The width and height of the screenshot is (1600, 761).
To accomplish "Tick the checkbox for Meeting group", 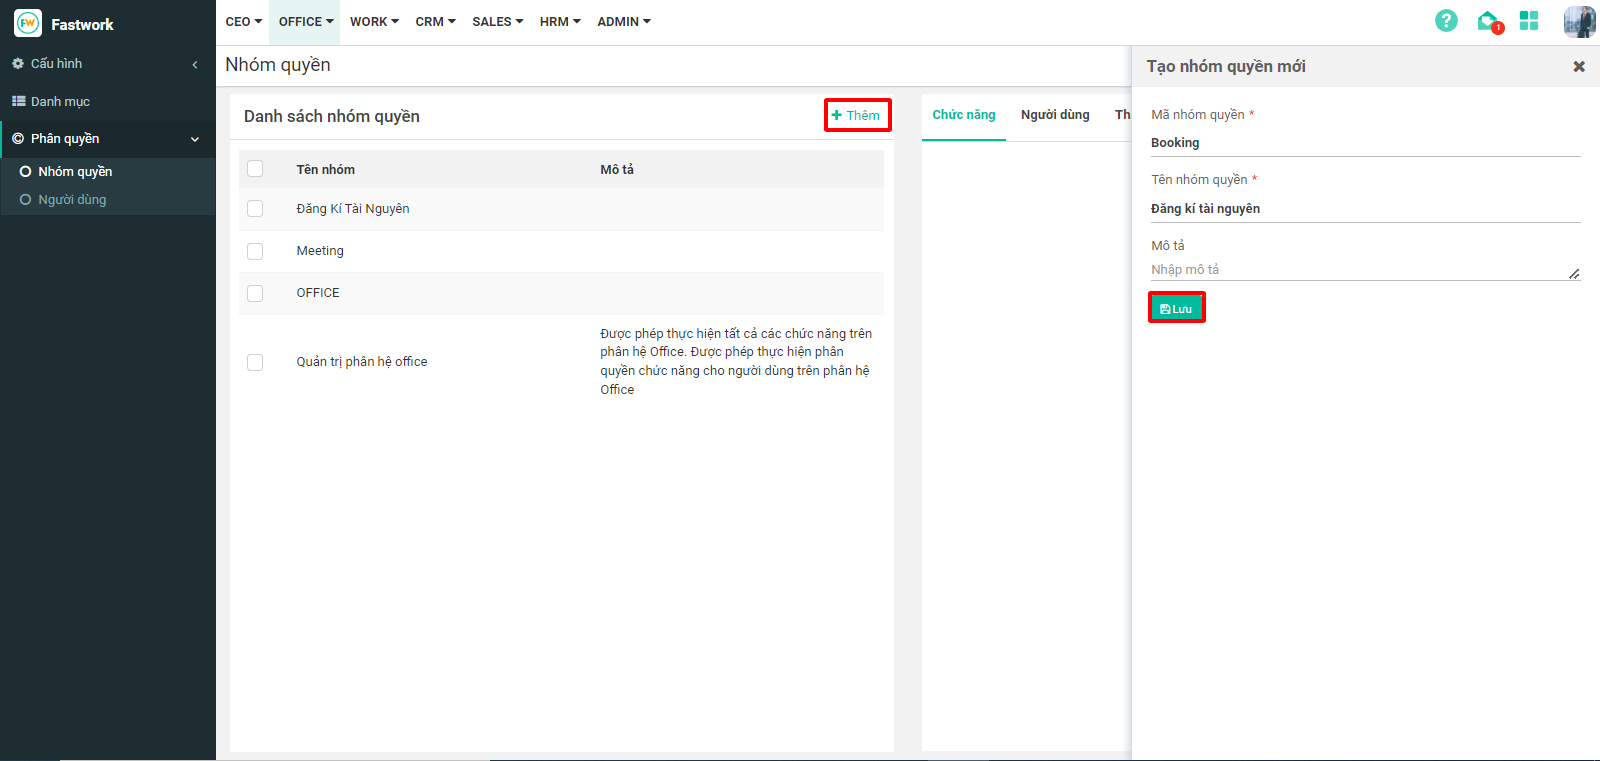I will point(255,251).
